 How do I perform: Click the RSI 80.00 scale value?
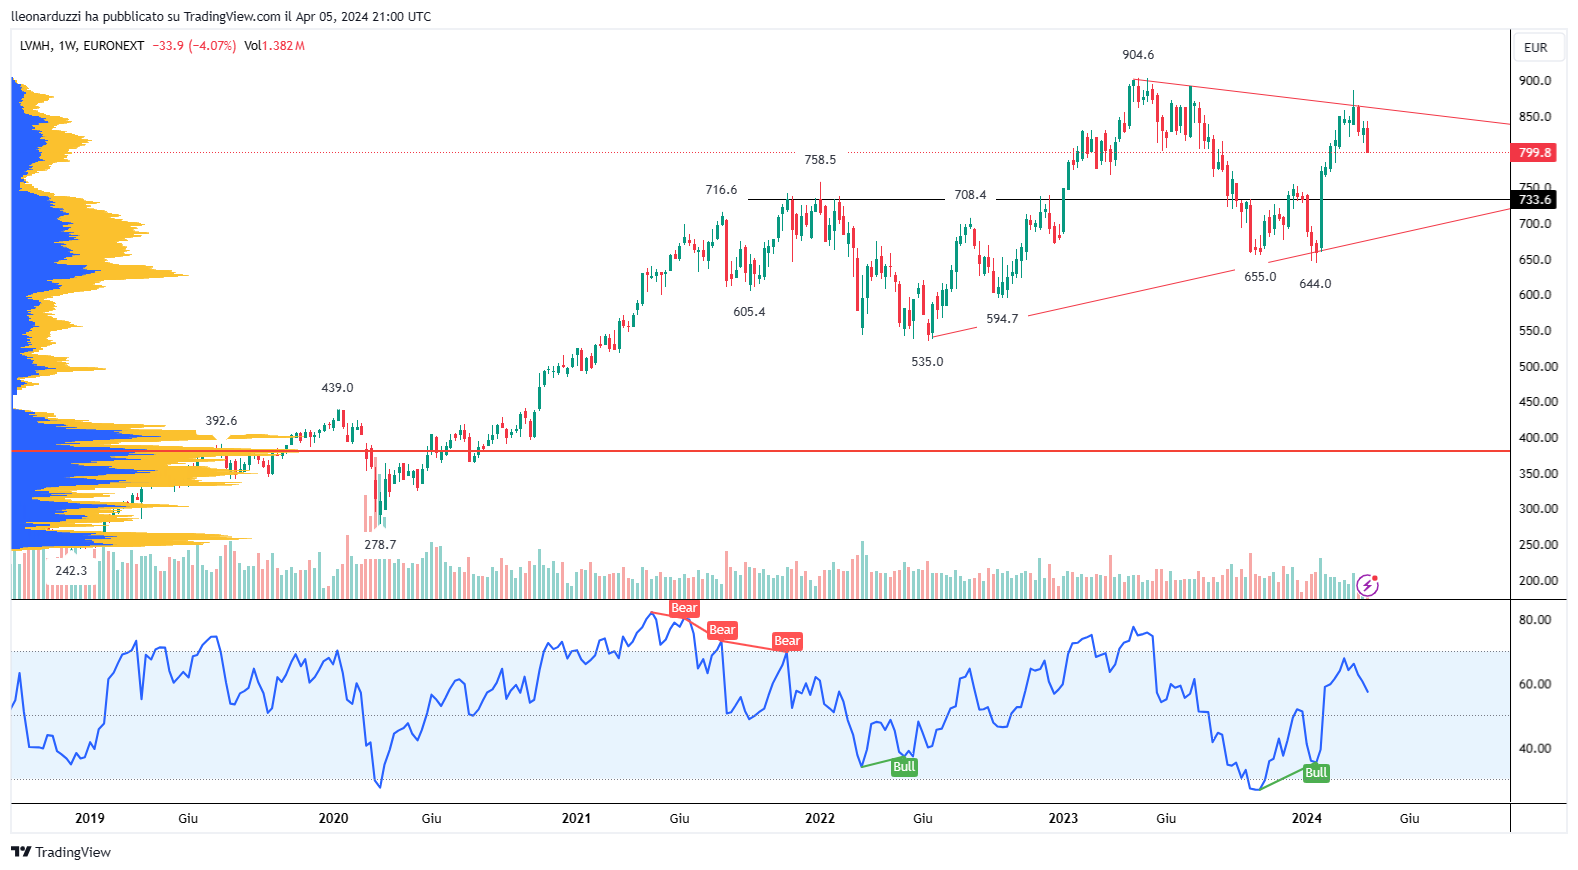pos(1535,620)
